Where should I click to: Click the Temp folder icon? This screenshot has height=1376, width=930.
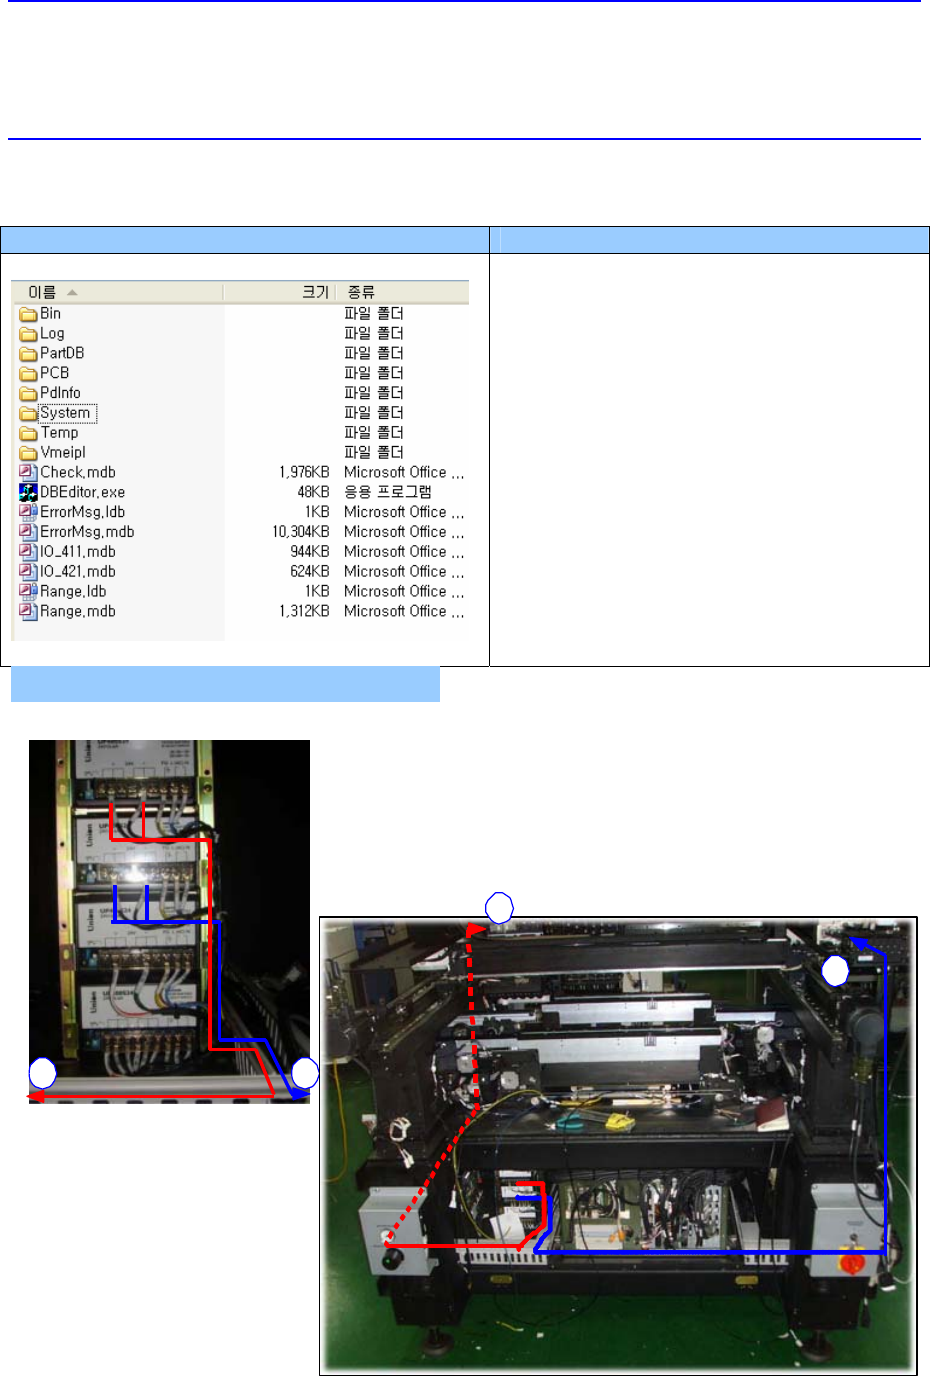pos(28,433)
